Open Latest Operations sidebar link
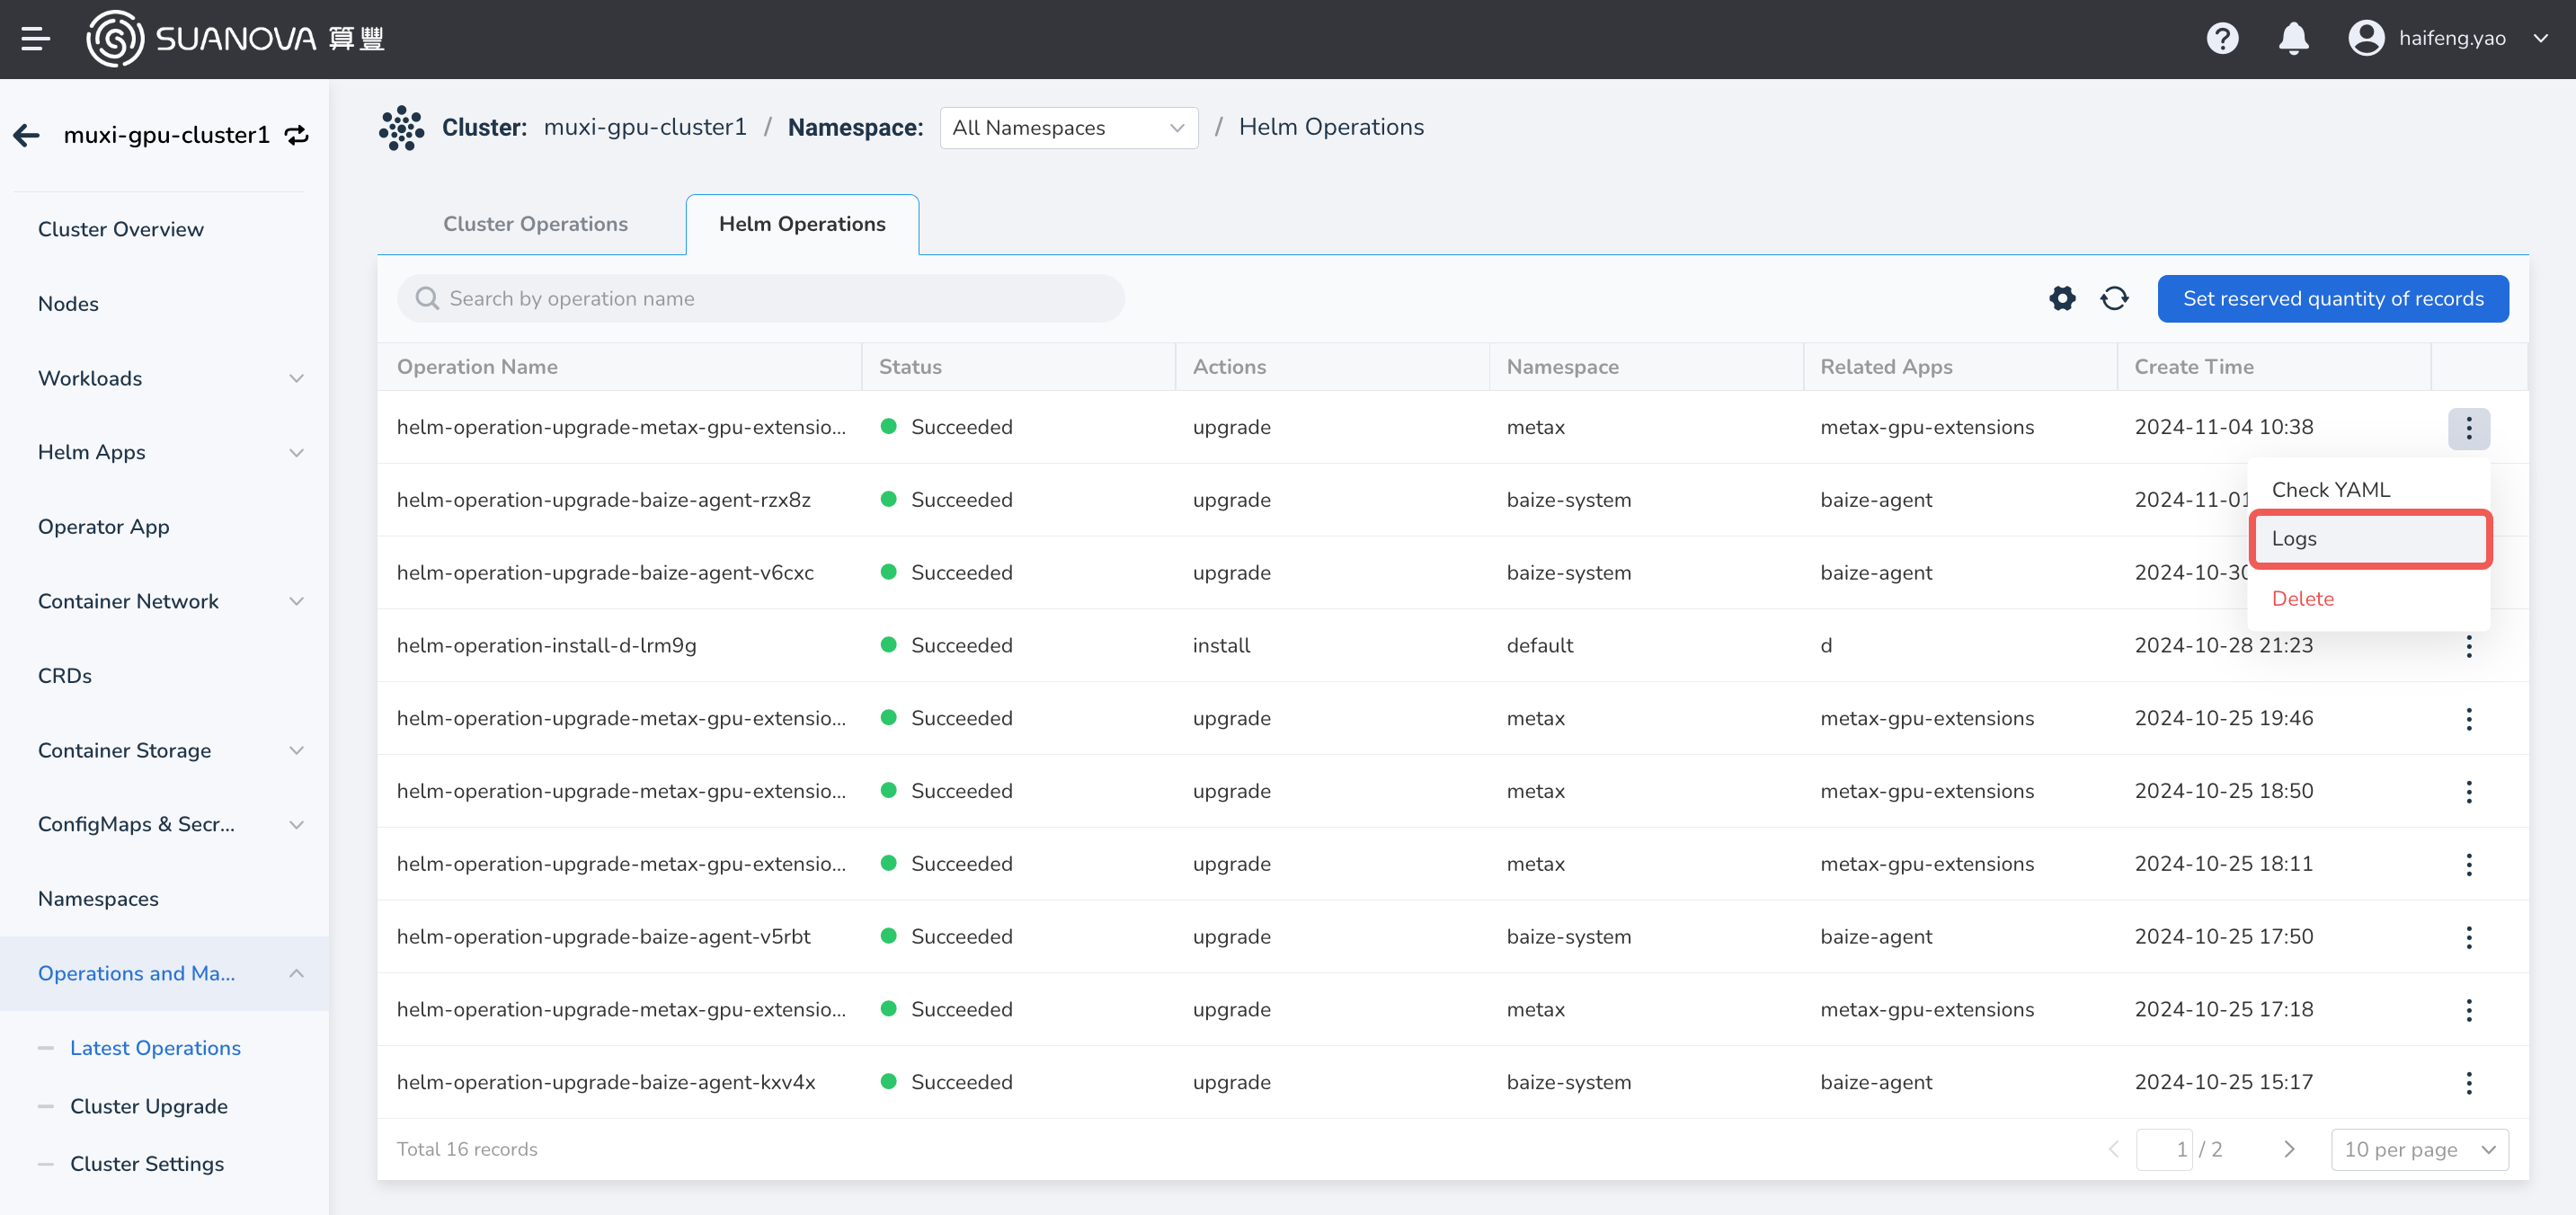The height and width of the screenshot is (1215, 2576). [155, 1048]
